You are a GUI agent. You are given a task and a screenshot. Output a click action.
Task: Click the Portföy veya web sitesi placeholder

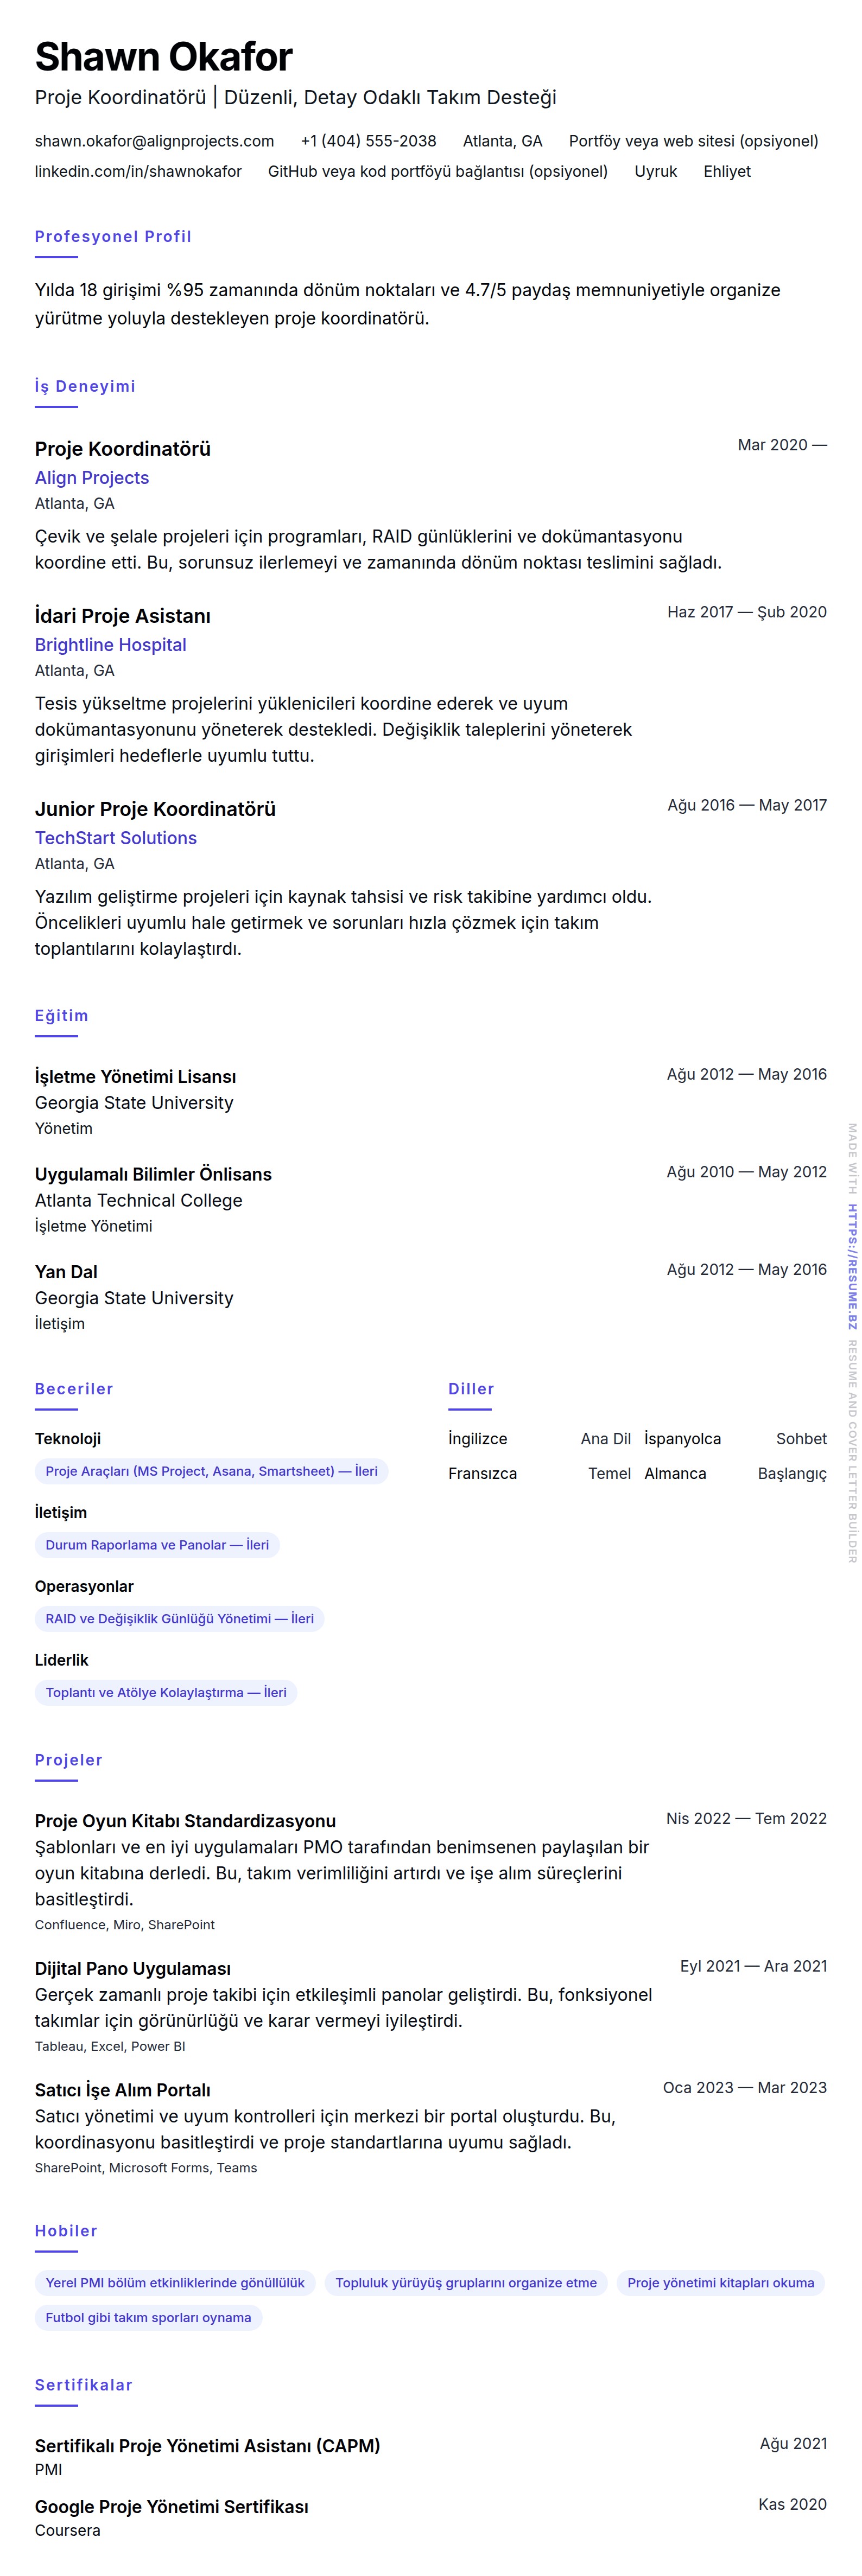[x=693, y=141]
